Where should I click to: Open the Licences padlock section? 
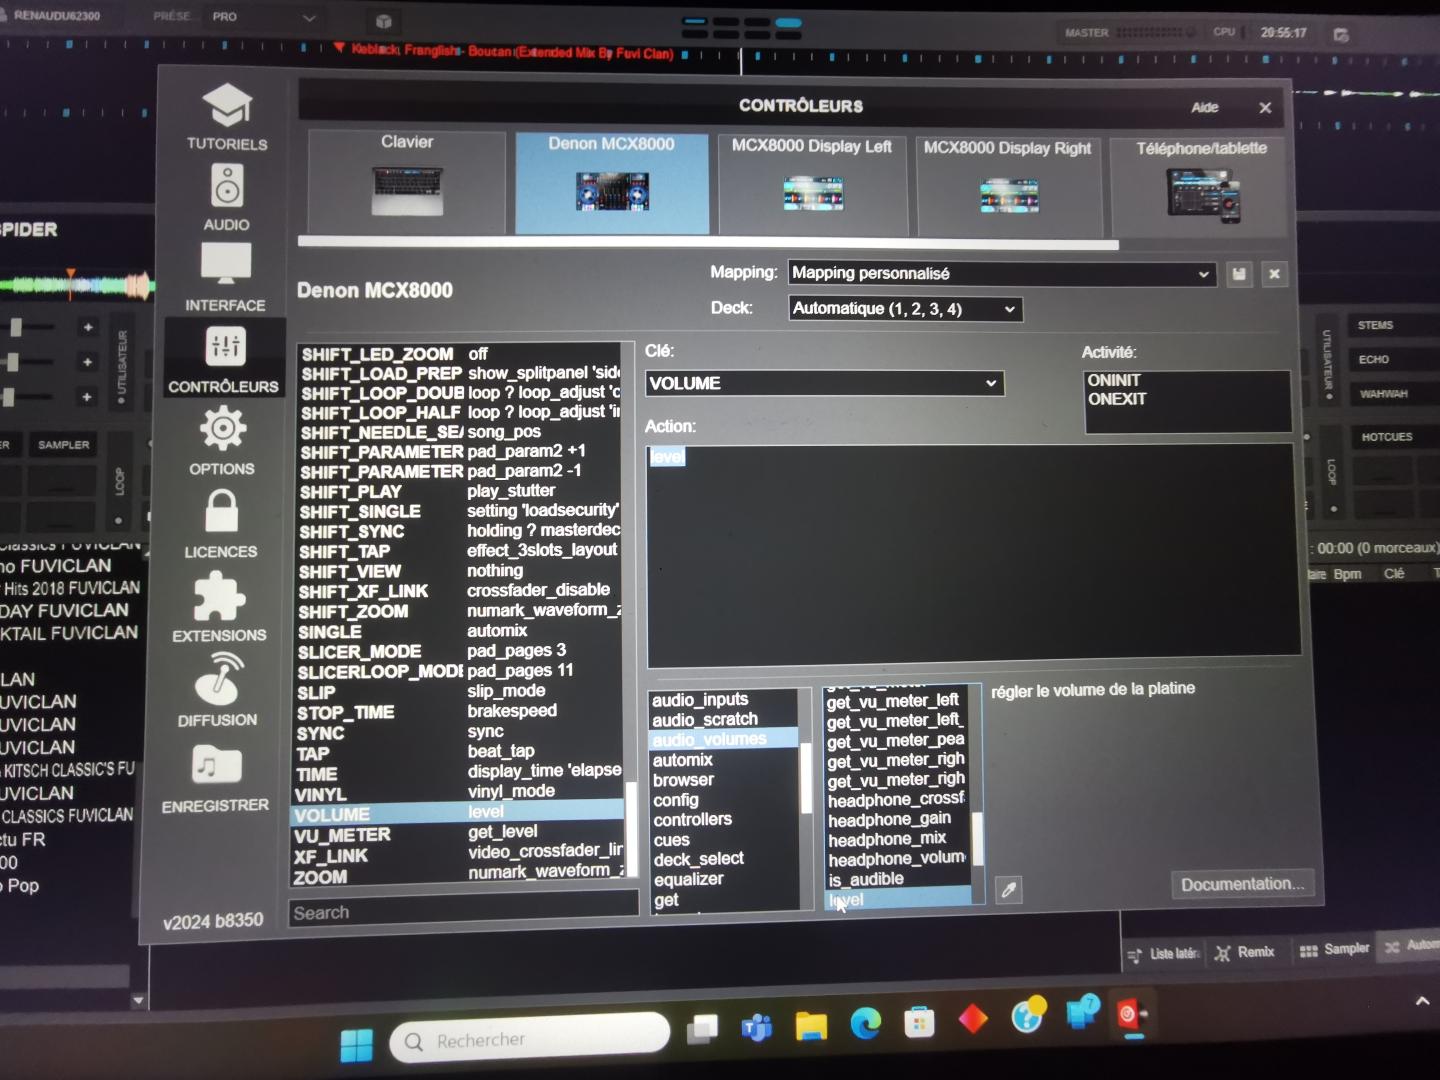click(x=221, y=524)
